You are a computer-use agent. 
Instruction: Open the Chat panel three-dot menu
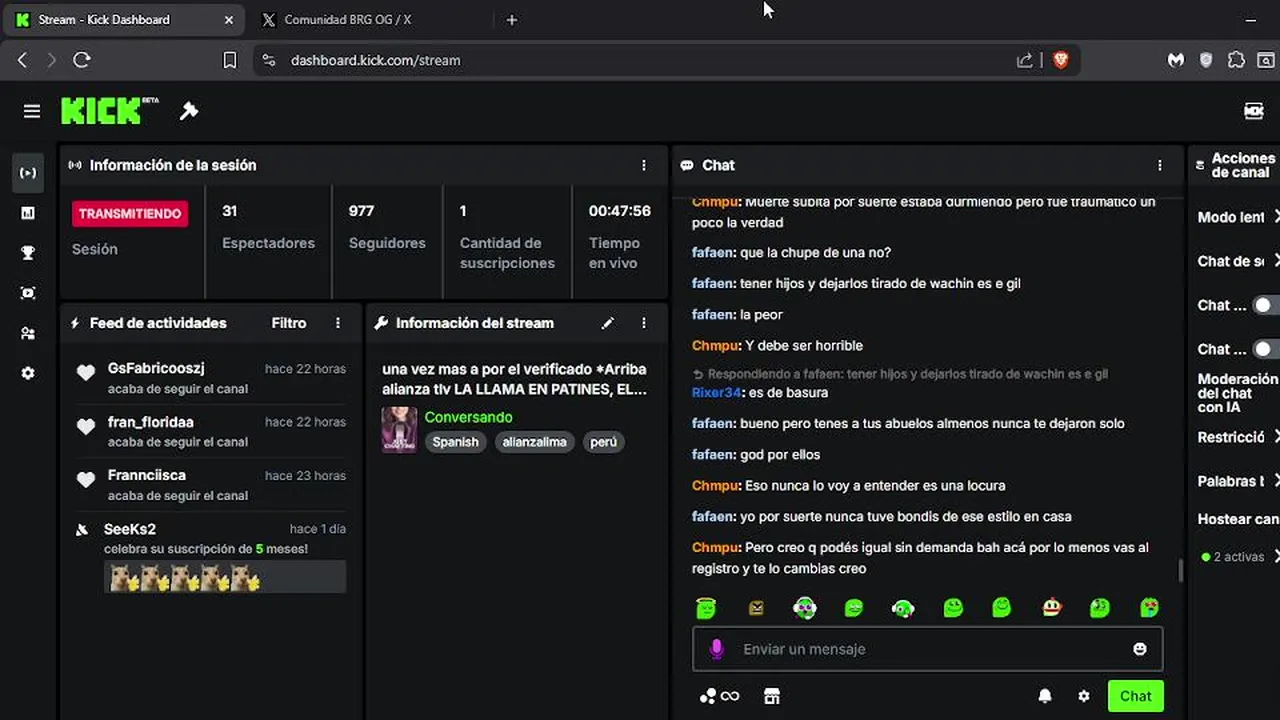click(1160, 165)
